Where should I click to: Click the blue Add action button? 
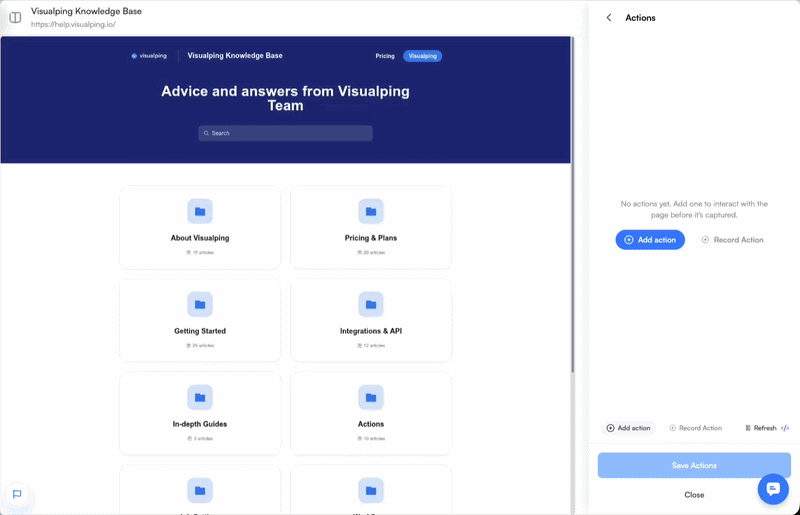click(650, 239)
